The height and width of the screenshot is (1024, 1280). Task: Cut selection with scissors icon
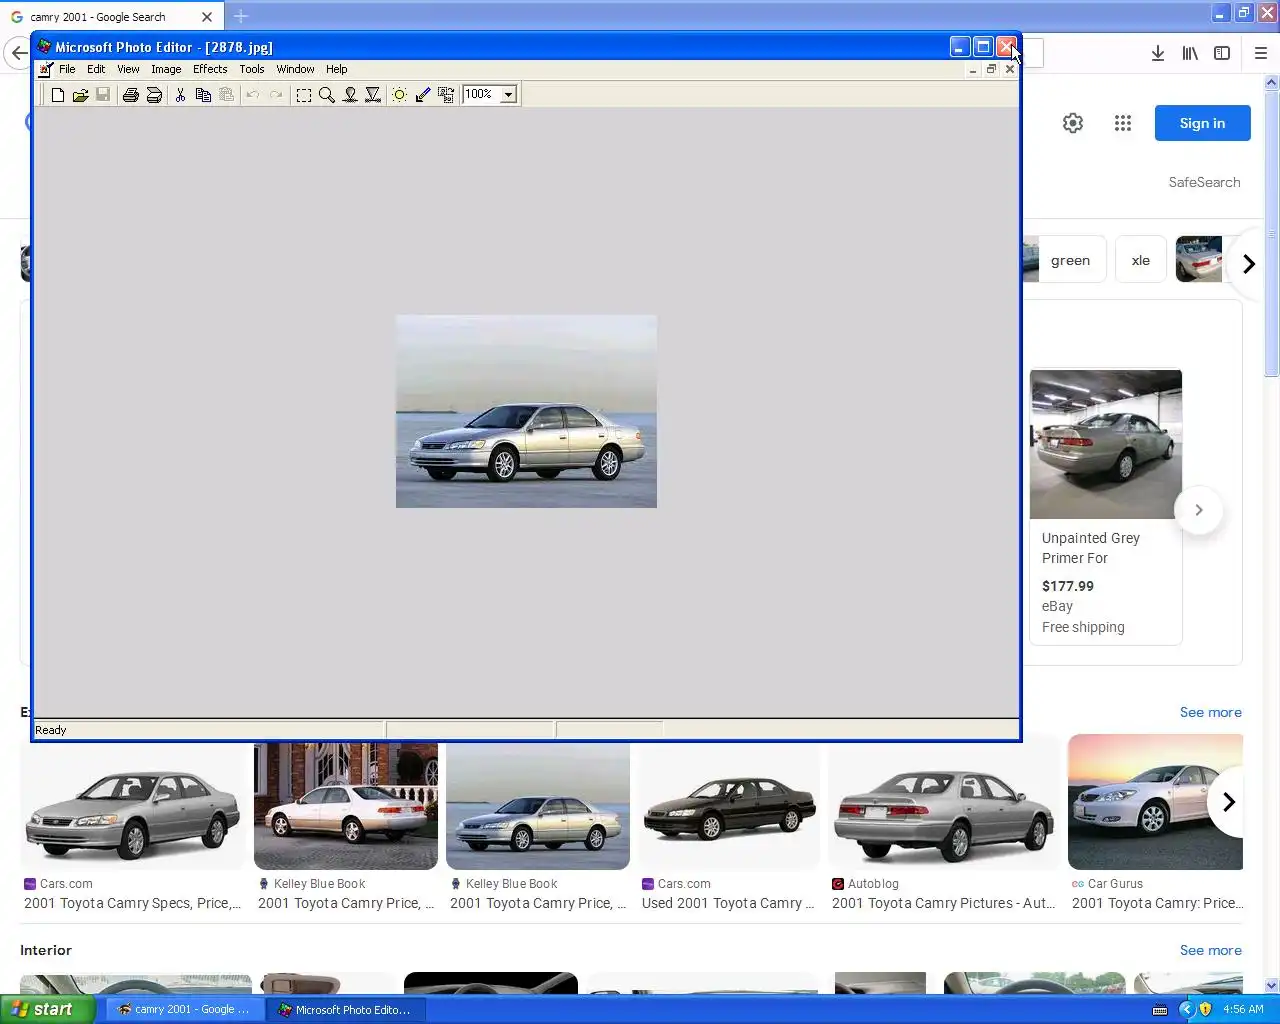coord(180,95)
